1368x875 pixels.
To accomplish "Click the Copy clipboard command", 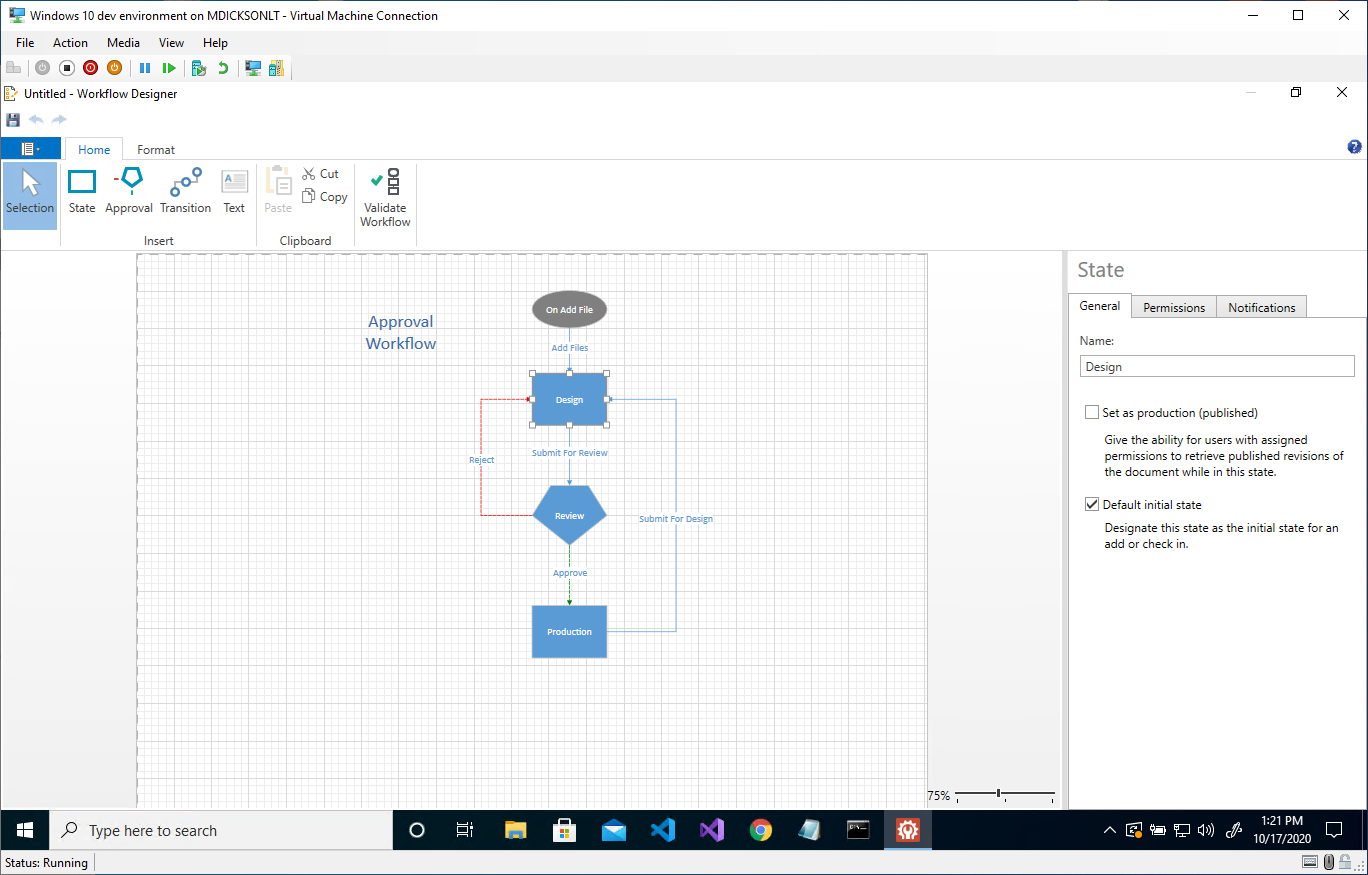I will click(x=325, y=197).
